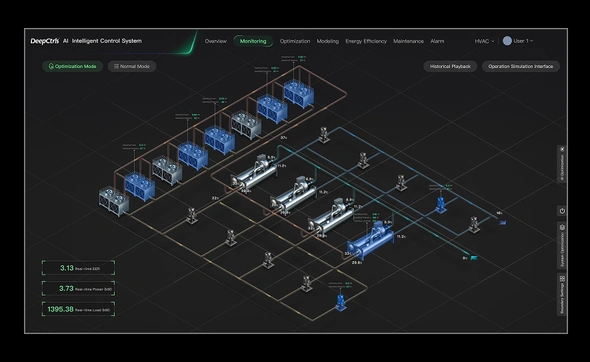Select the Energy Efficiency tab
This screenshot has width=590, height=362.
[x=366, y=41]
